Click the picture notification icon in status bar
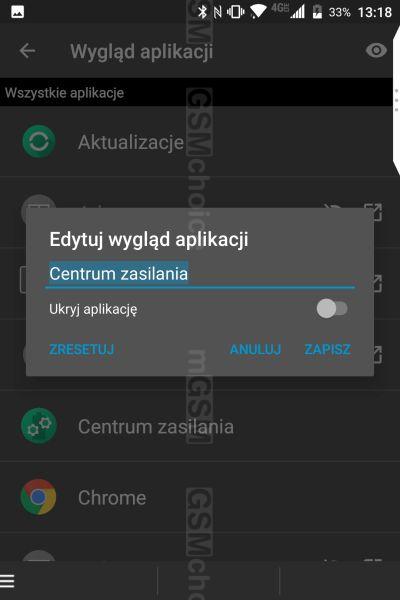400x600 pixels. 18,12
